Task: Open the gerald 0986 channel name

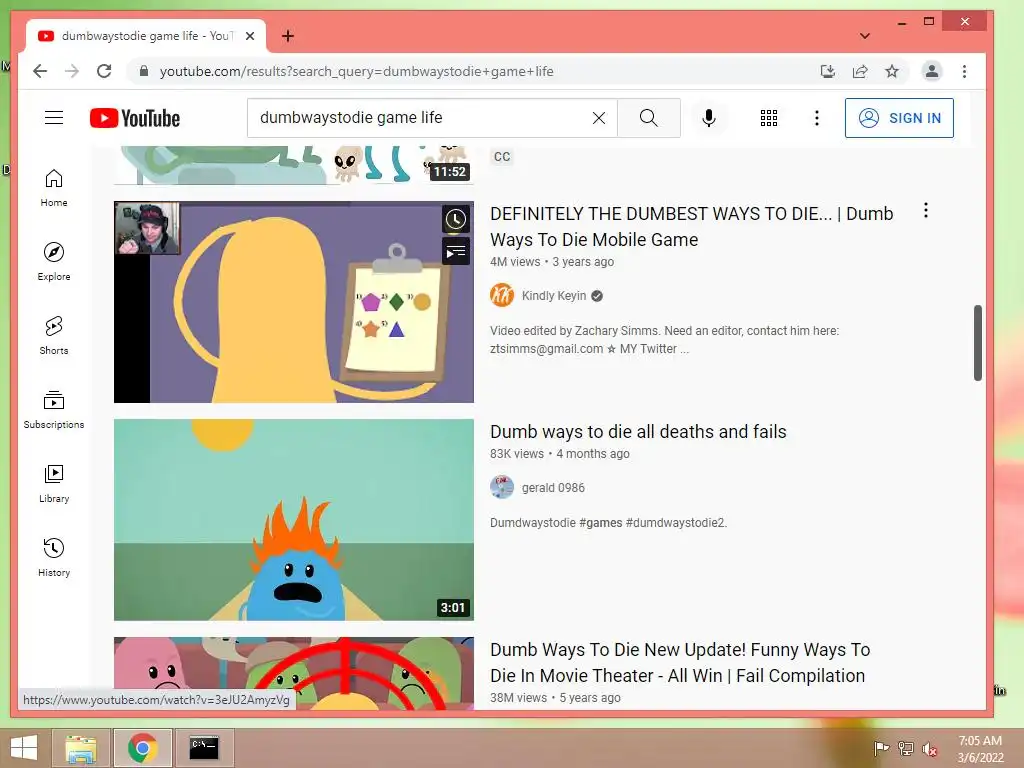Action: tap(553, 488)
